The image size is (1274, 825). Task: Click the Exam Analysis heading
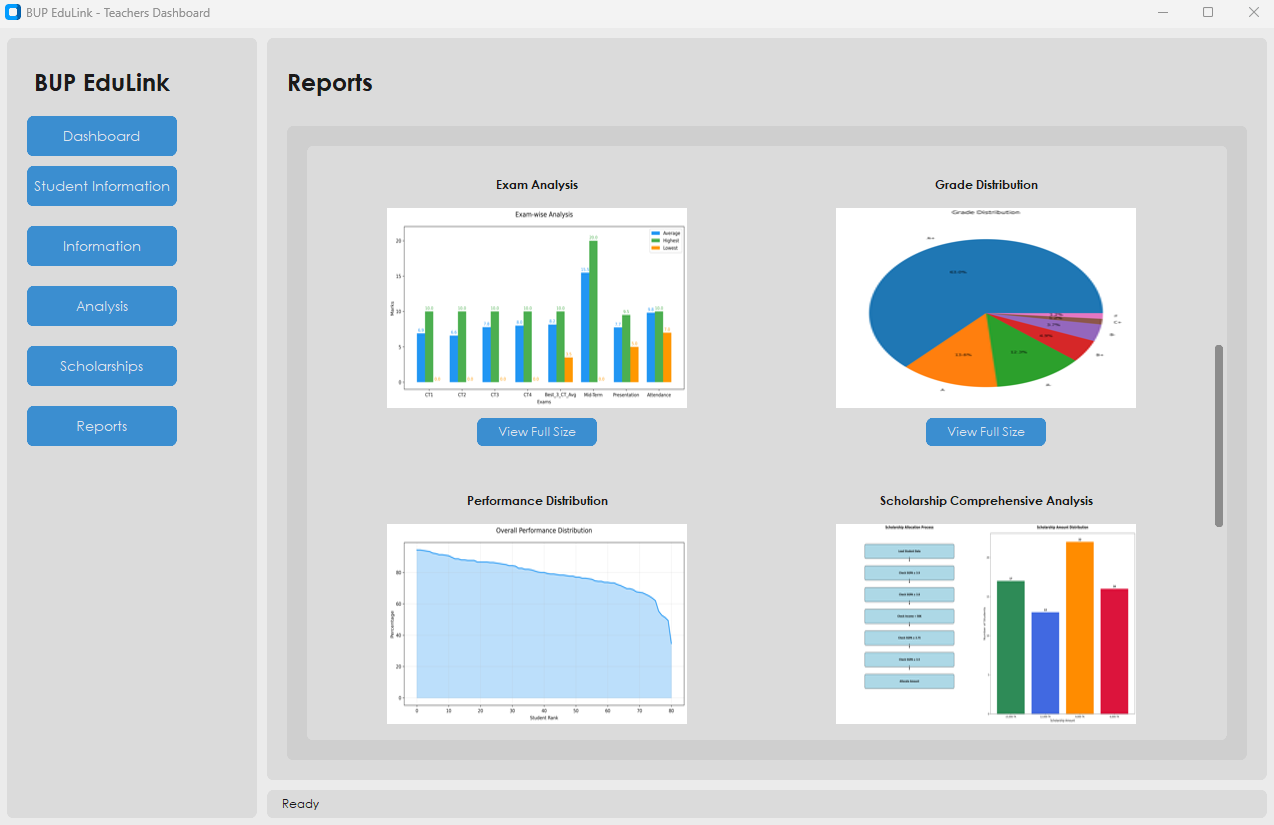pyautogui.click(x=536, y=184)
